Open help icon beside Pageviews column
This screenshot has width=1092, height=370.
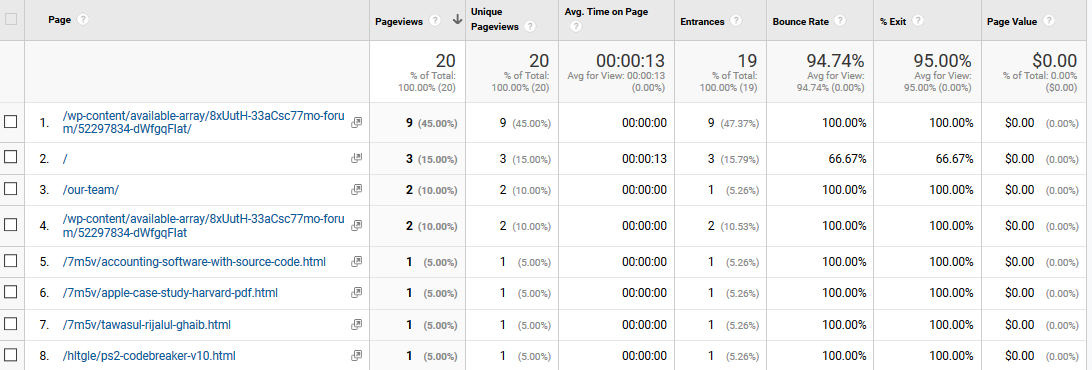coord(435,21)
